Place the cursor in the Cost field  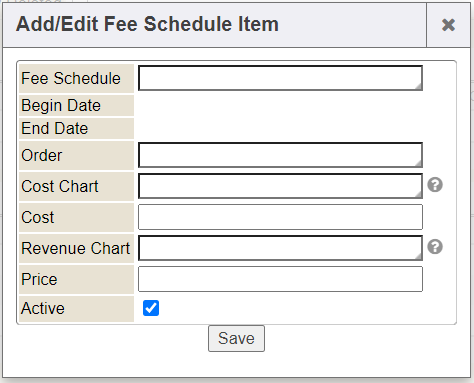pyautogui.click(x=280, y=217)
